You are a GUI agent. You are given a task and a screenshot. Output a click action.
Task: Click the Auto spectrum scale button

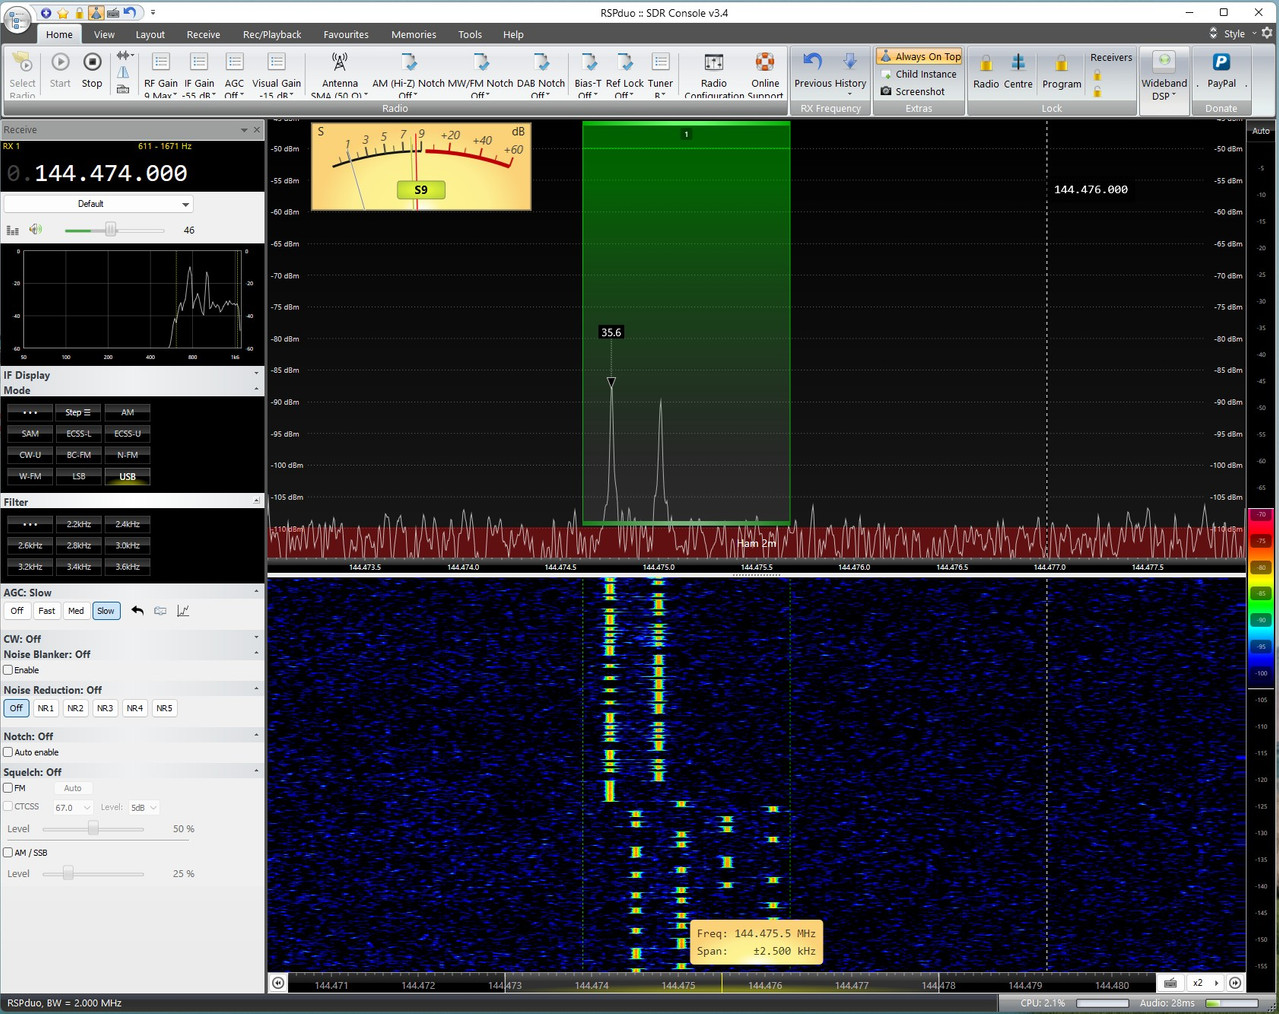point(1260,131)
